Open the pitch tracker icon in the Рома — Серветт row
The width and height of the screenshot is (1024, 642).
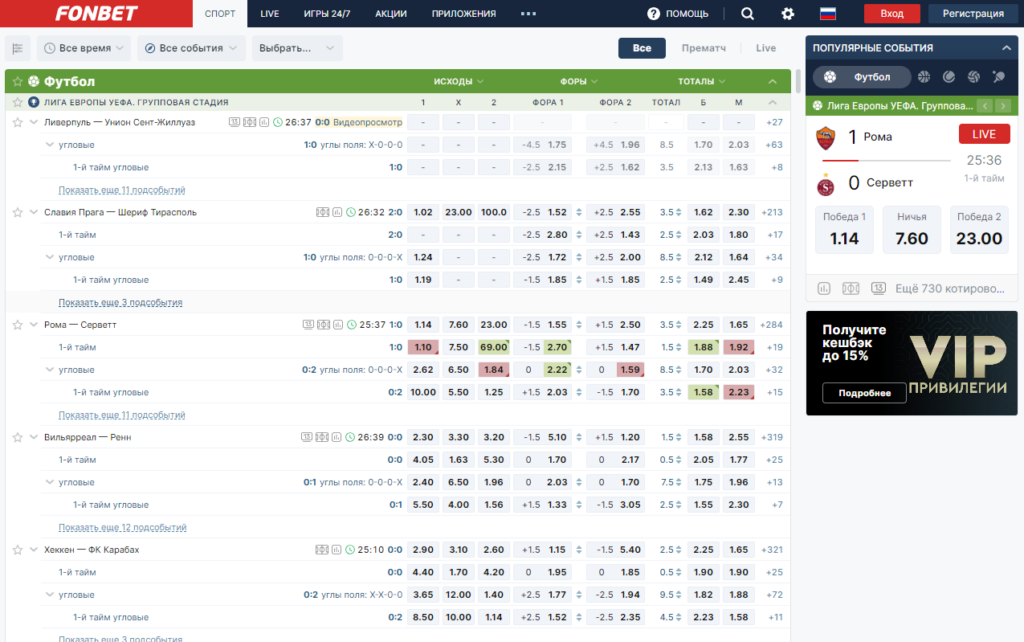pos(323,325)
